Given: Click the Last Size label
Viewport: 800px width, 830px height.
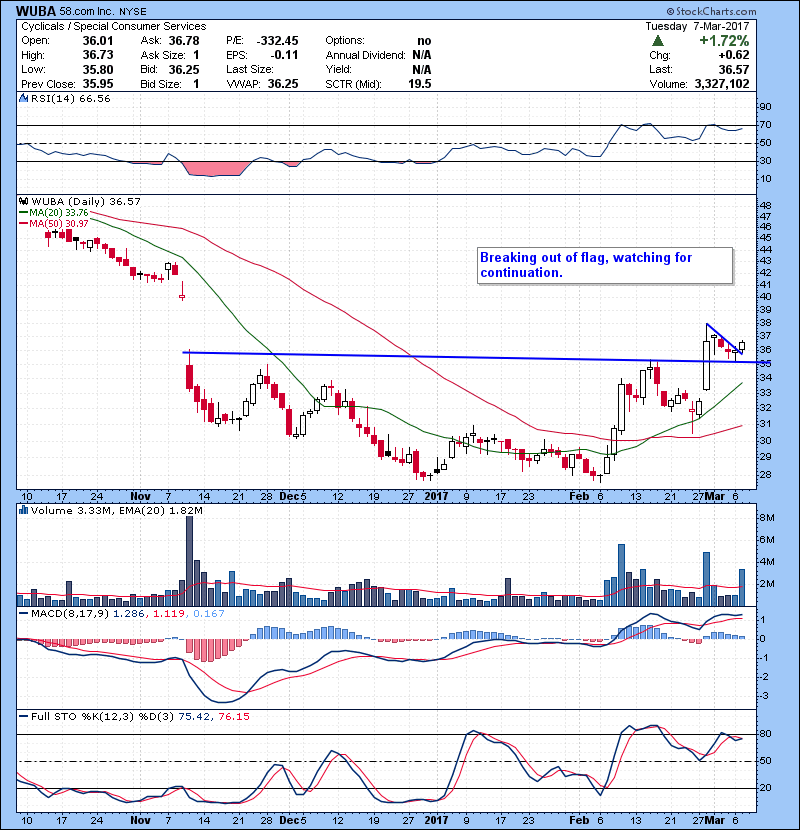Looking at the screenshot, I should coord(250,69).
